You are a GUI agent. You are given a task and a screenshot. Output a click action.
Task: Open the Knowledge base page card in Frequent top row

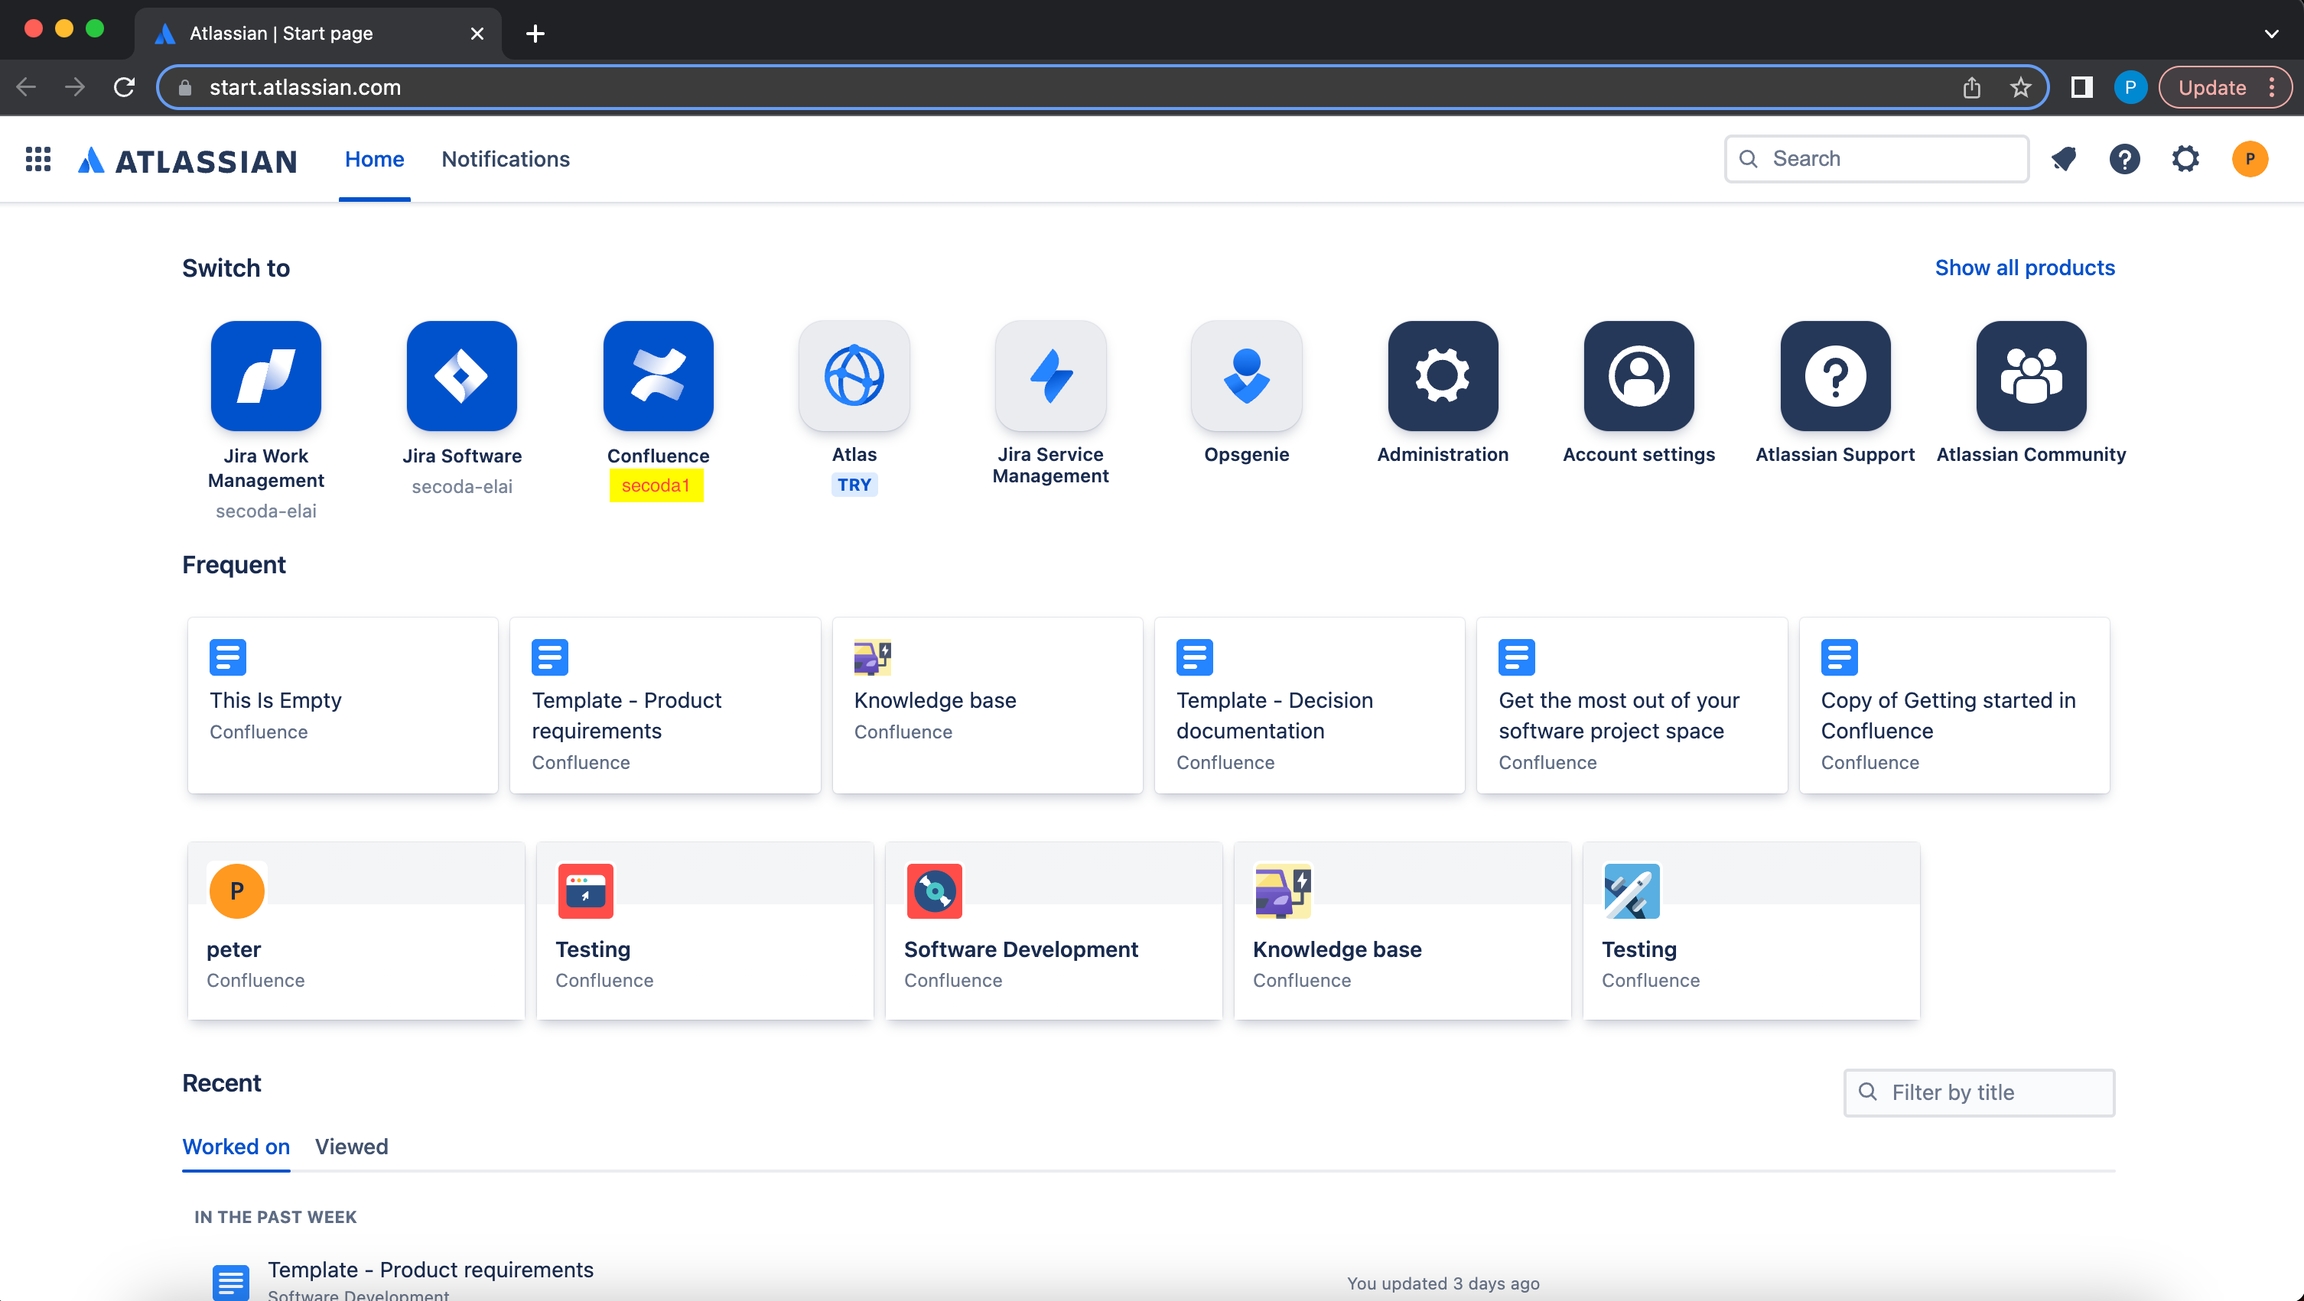(987, 705)
